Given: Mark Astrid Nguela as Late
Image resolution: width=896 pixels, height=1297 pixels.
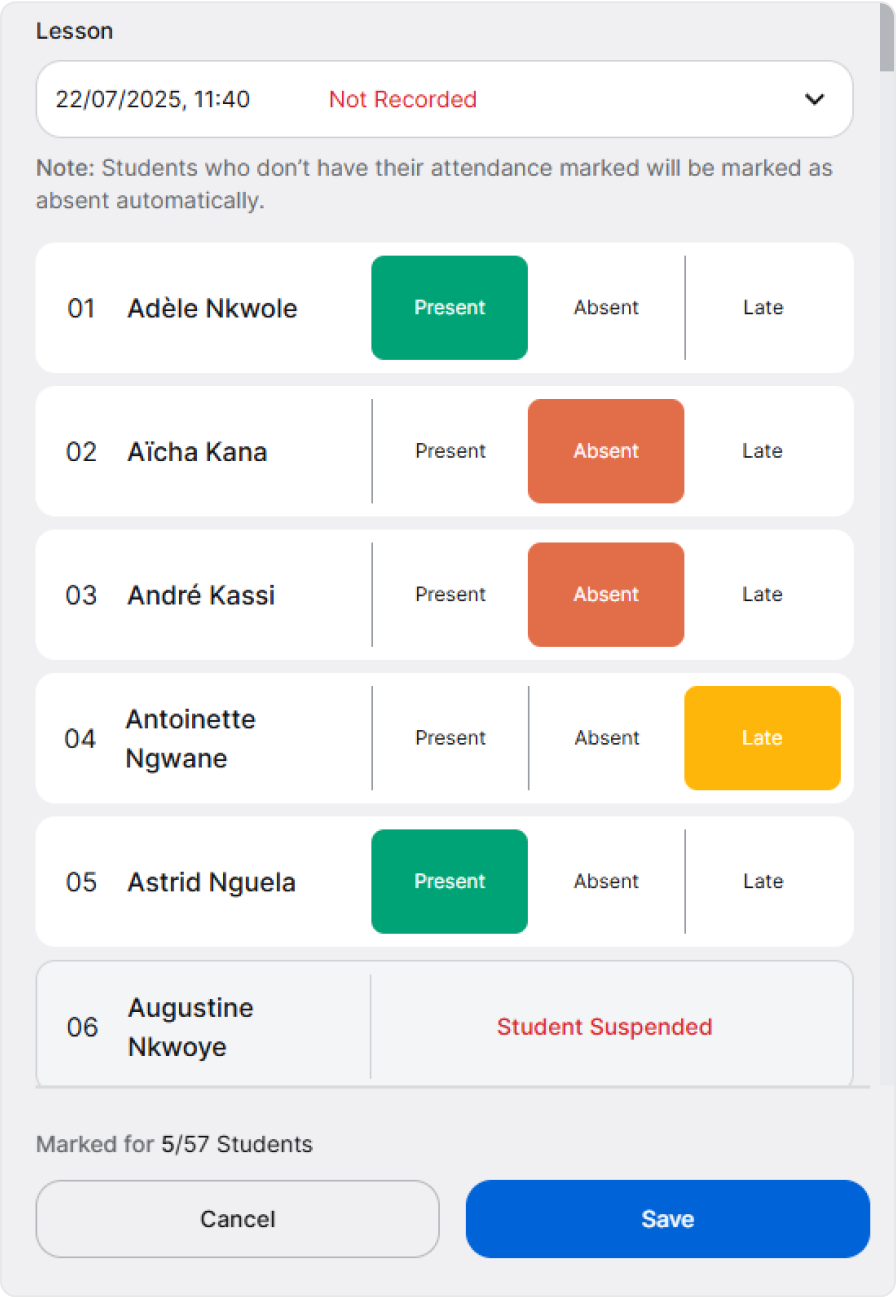Looking at the screenshot, I should click(762, 881).
